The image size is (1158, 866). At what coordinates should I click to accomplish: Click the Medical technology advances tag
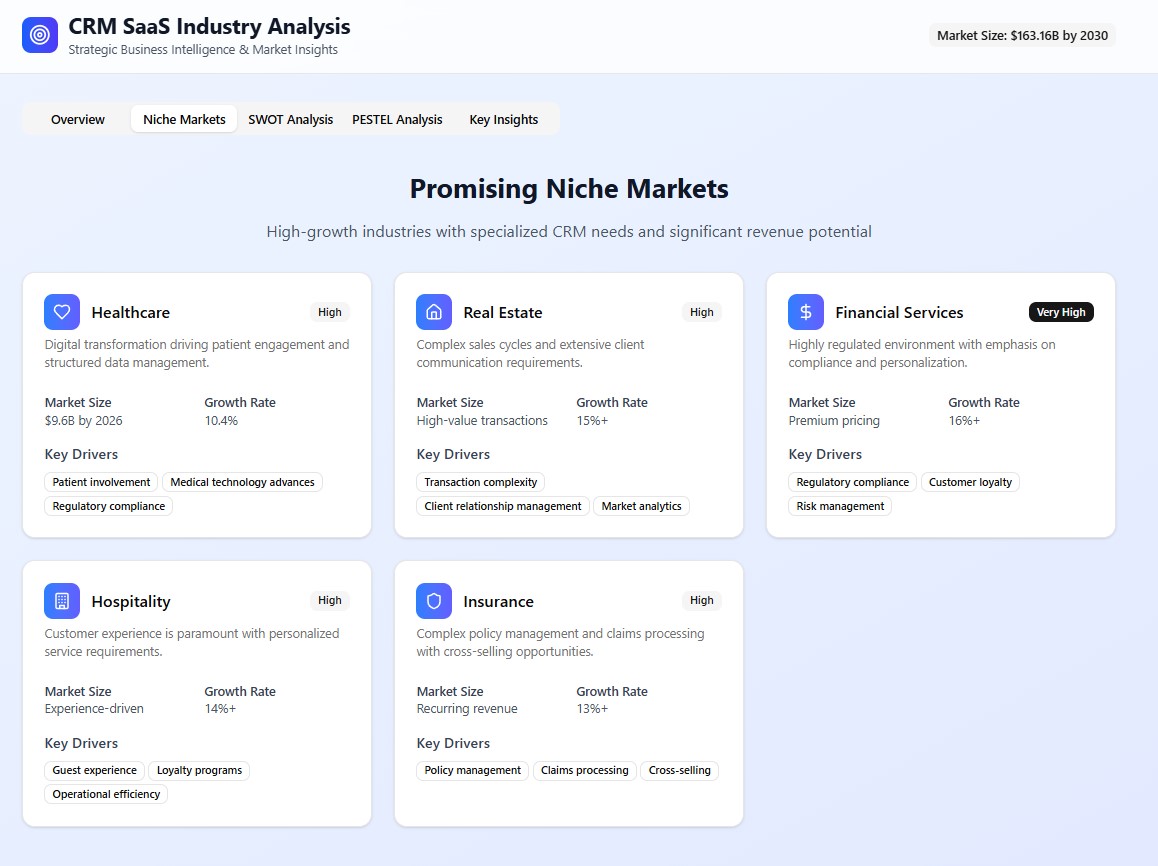tap(242, 482)
